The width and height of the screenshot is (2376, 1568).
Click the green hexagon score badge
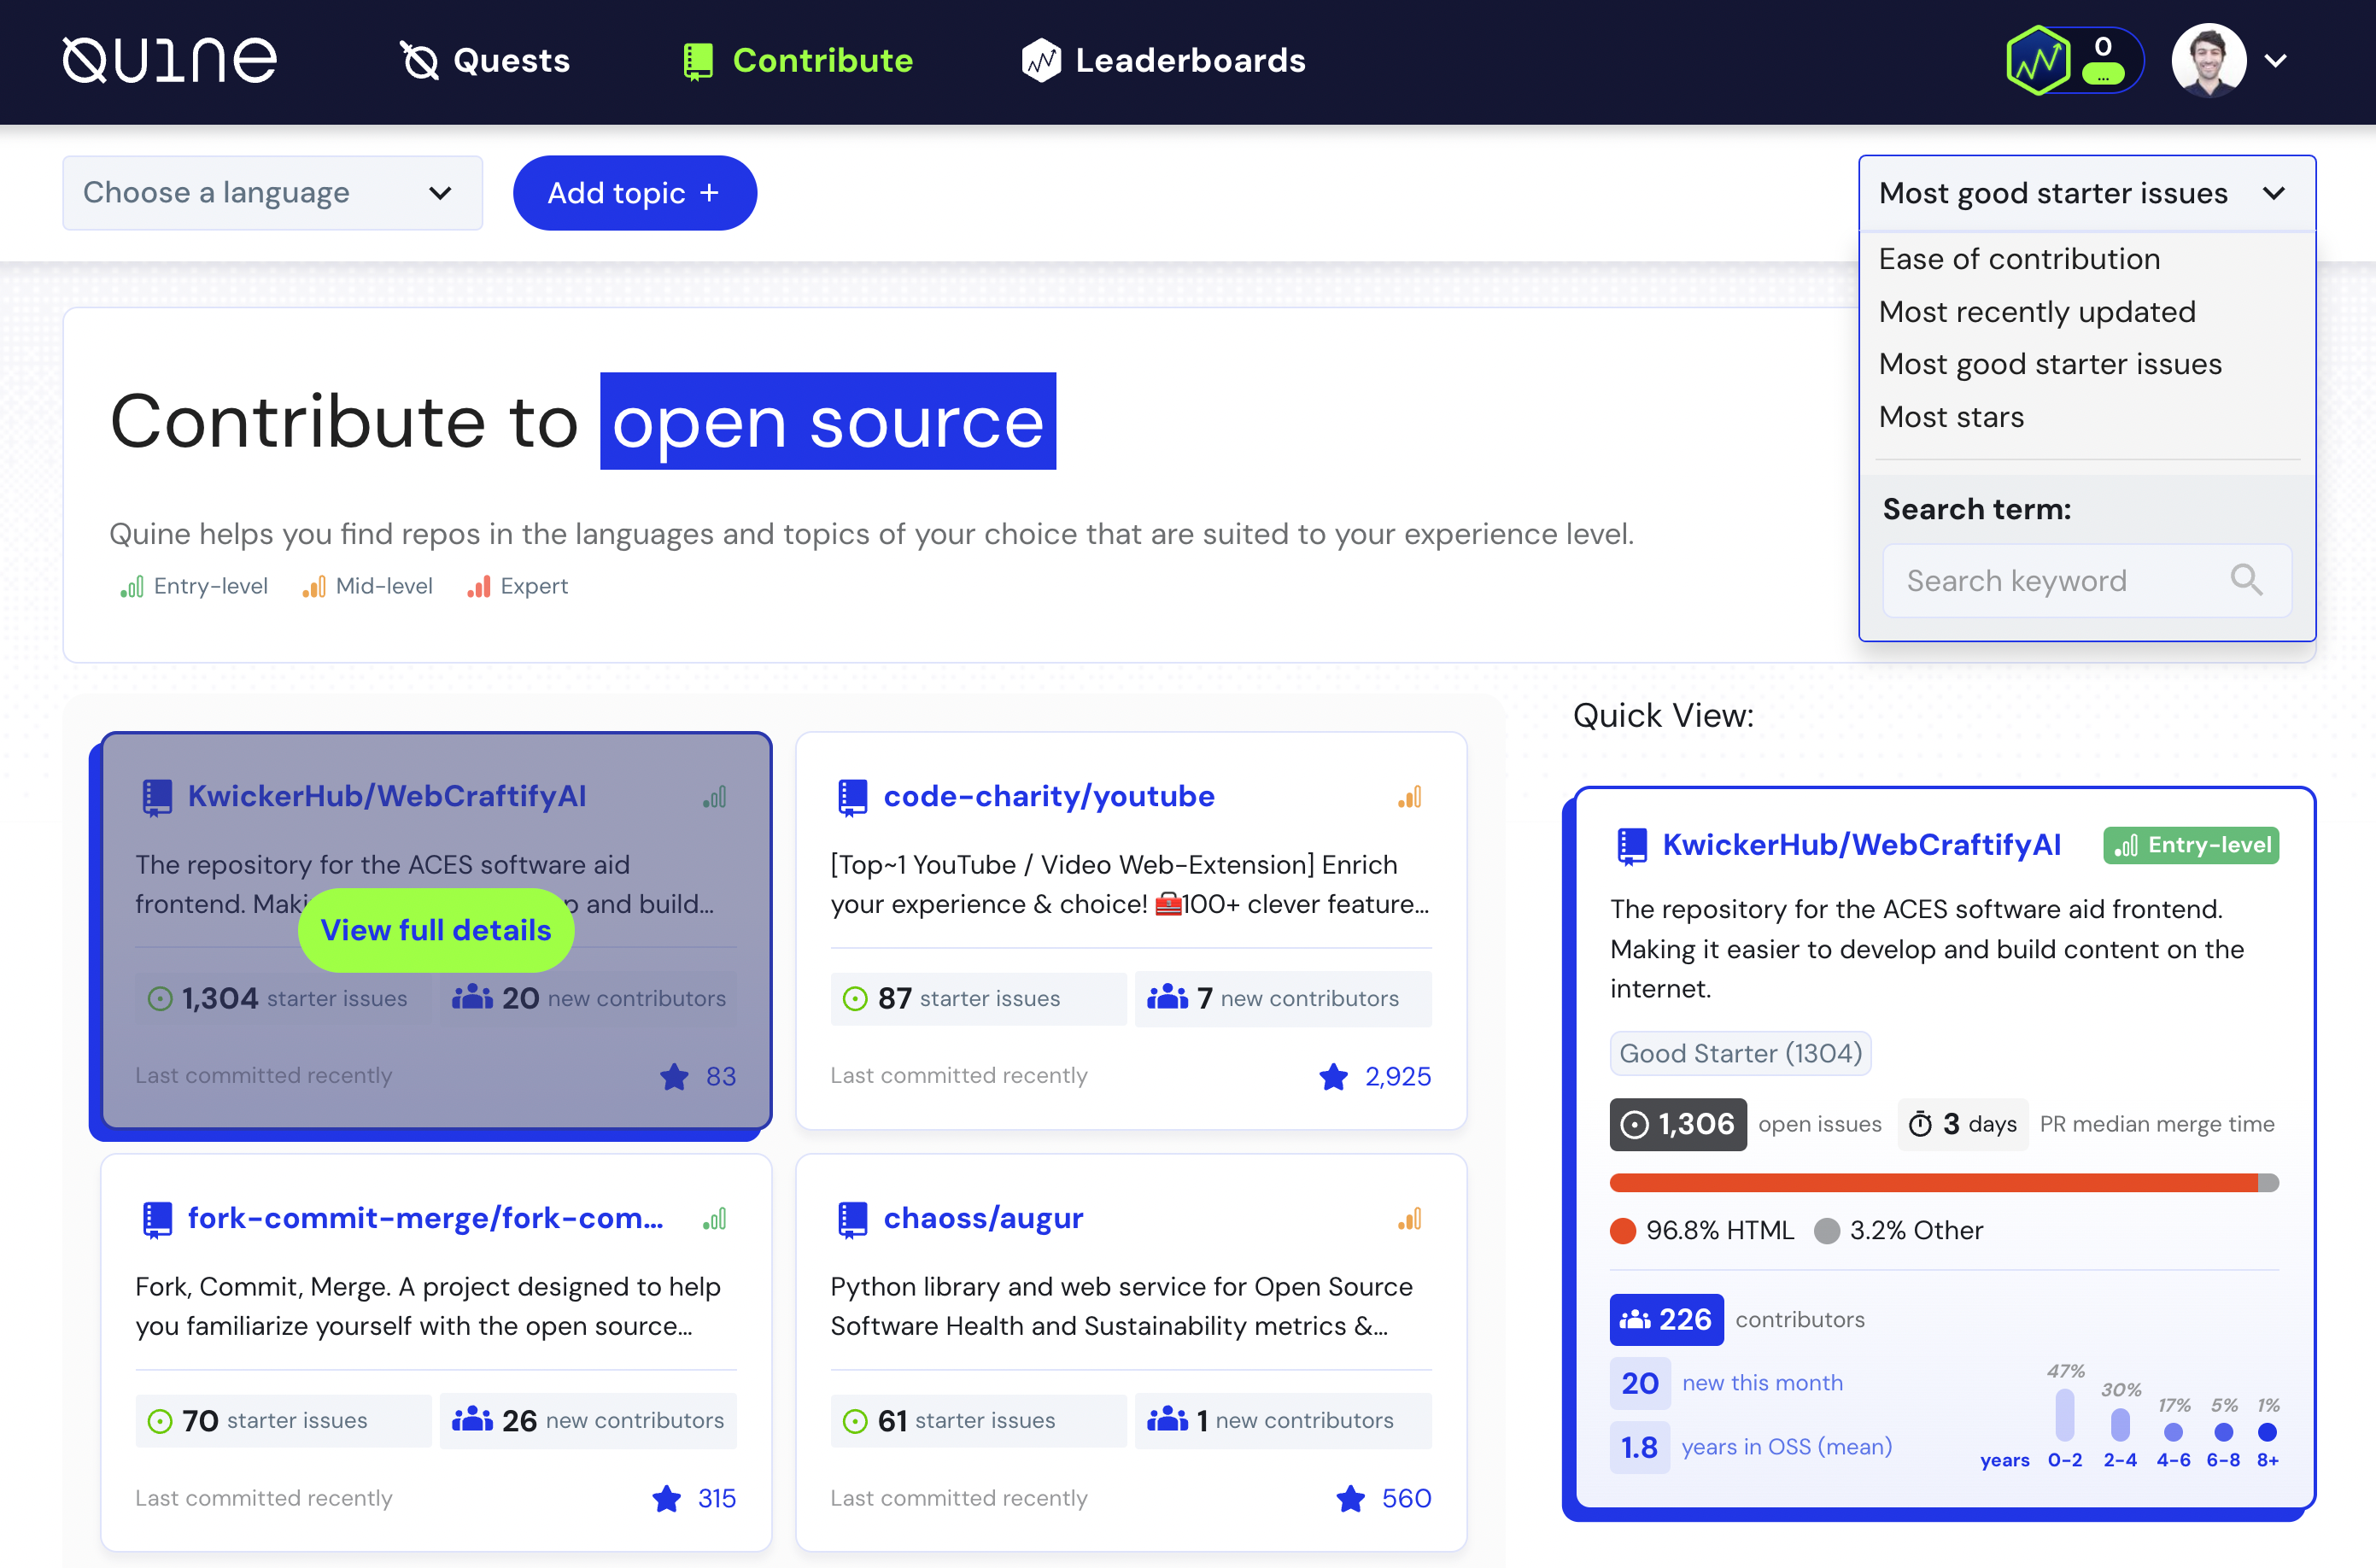(x=2037, y=61)
